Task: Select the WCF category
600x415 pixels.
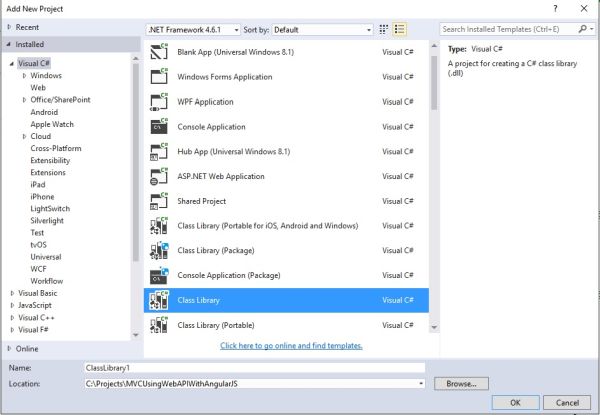Action: (x=38, y=269)
